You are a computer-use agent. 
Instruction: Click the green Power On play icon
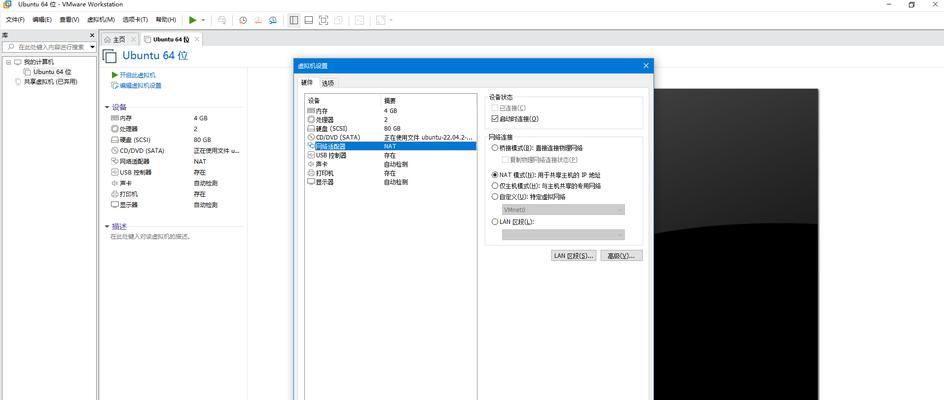click(193, 20)
